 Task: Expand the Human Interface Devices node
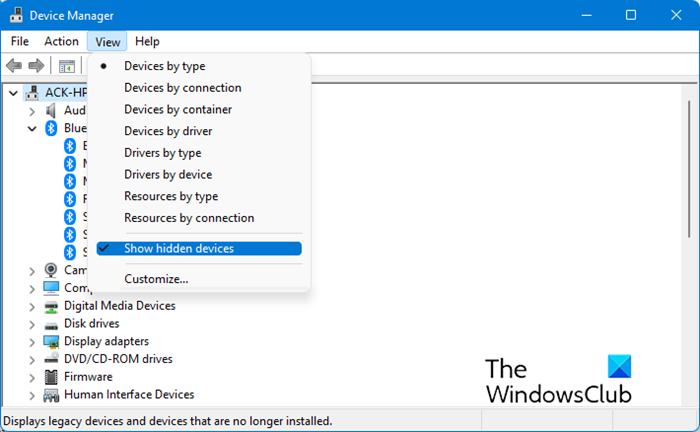(x=32, y=395)
